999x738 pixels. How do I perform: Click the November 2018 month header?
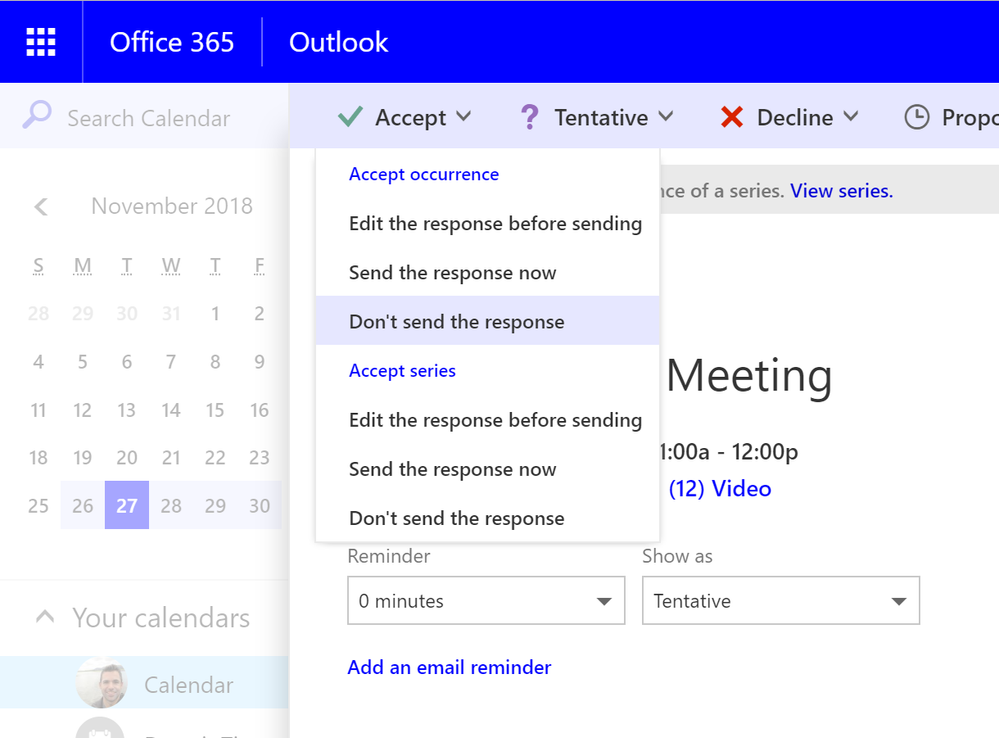[x=172, y=206]
